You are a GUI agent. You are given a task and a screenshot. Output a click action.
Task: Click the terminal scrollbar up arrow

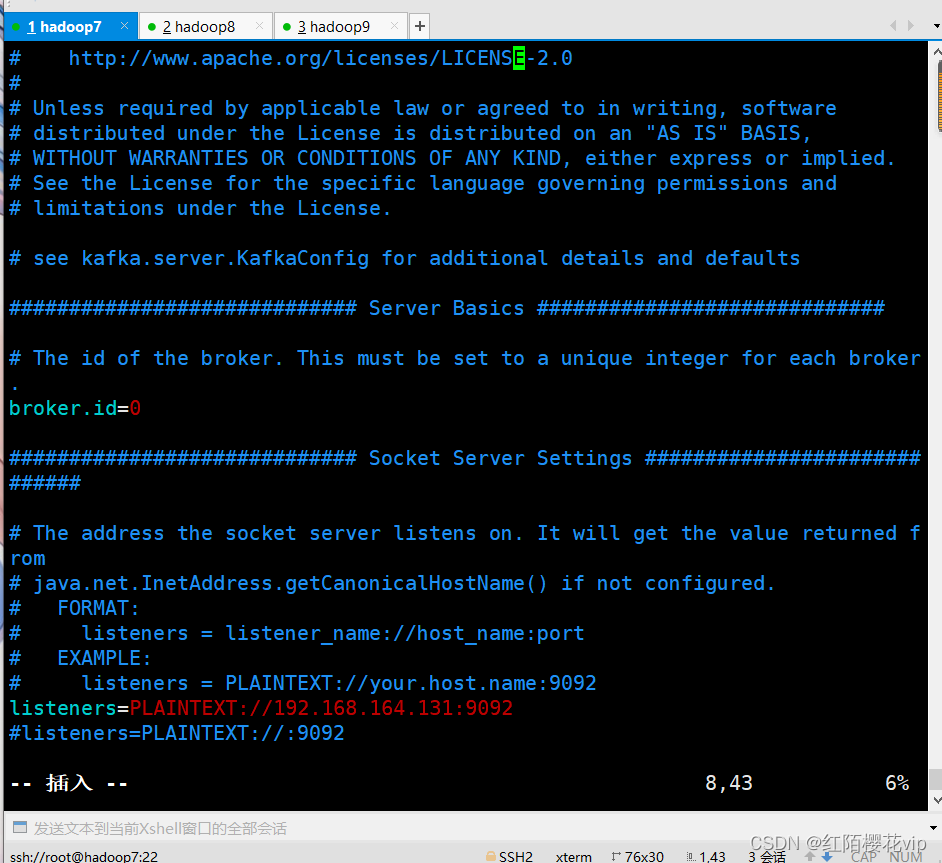click(937, 52)
